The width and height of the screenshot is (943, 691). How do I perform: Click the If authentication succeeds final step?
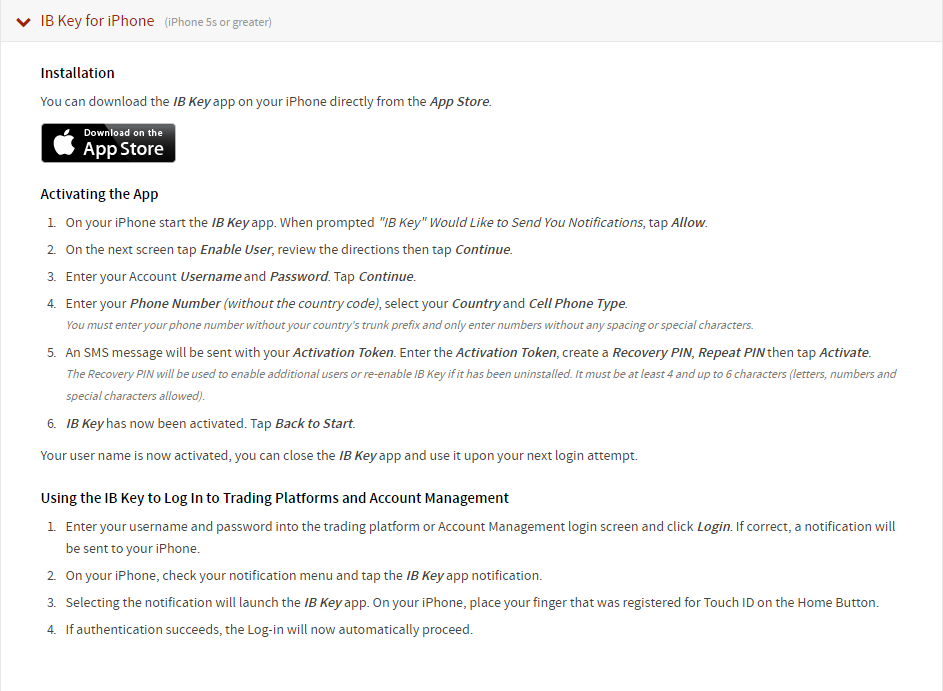click(269, 630)
